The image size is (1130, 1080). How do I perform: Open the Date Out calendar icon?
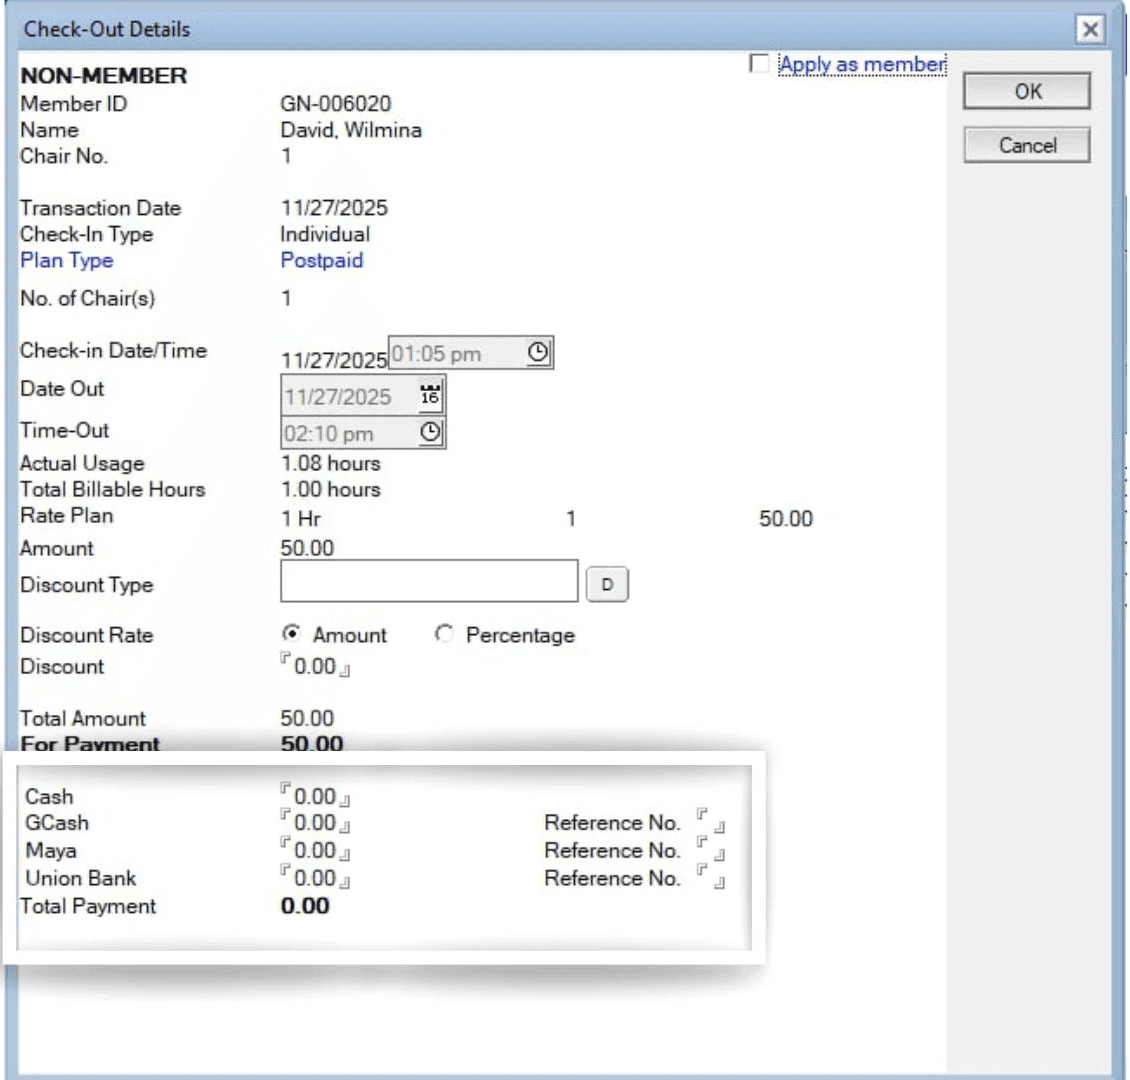click(430, 395)
